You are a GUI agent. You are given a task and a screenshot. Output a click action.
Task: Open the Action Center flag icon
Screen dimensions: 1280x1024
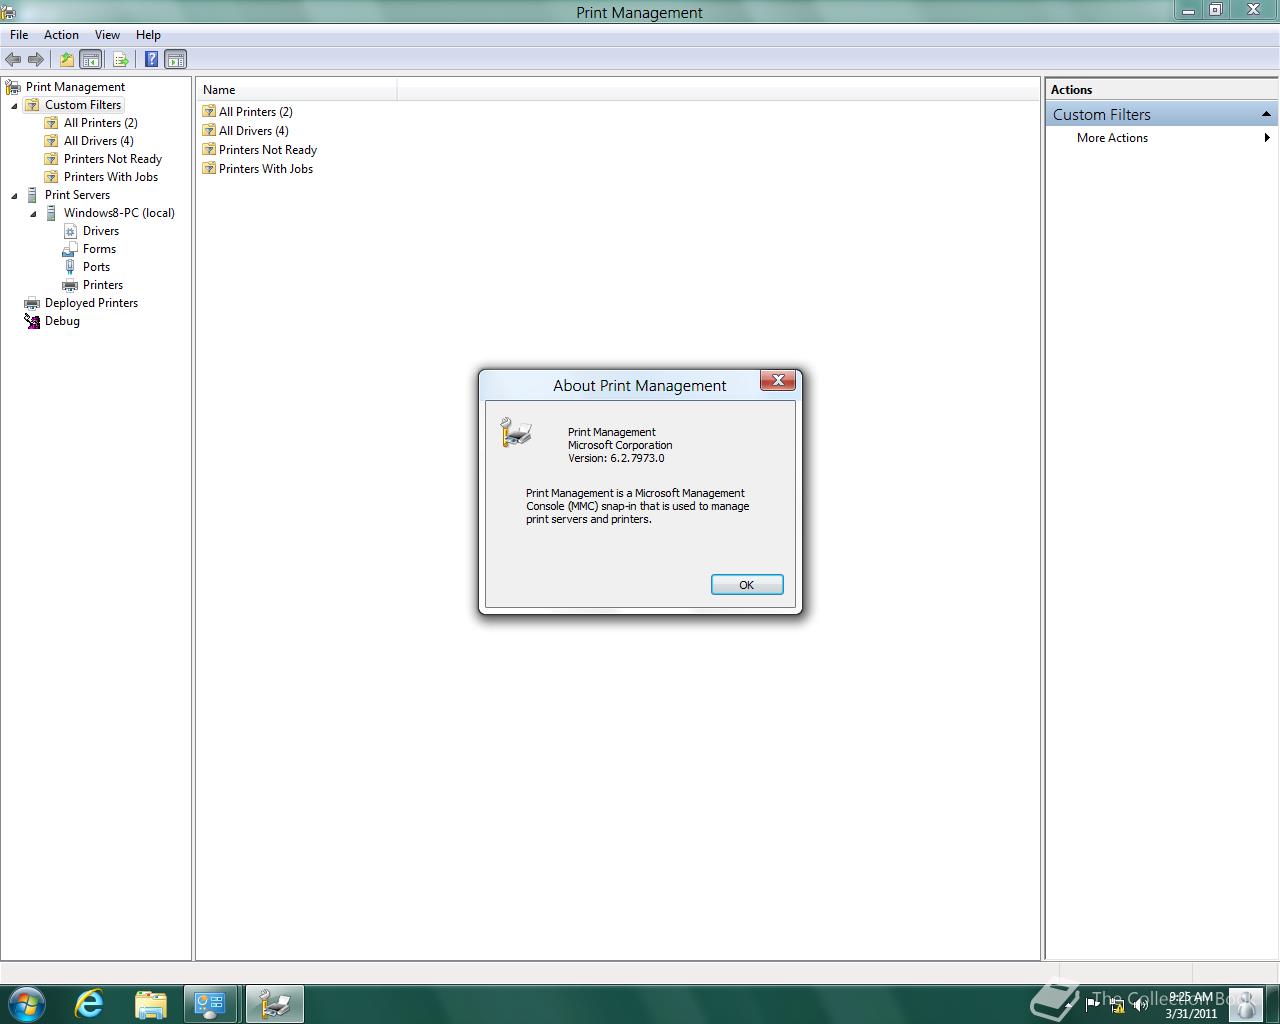(x=1092, y=1004)
